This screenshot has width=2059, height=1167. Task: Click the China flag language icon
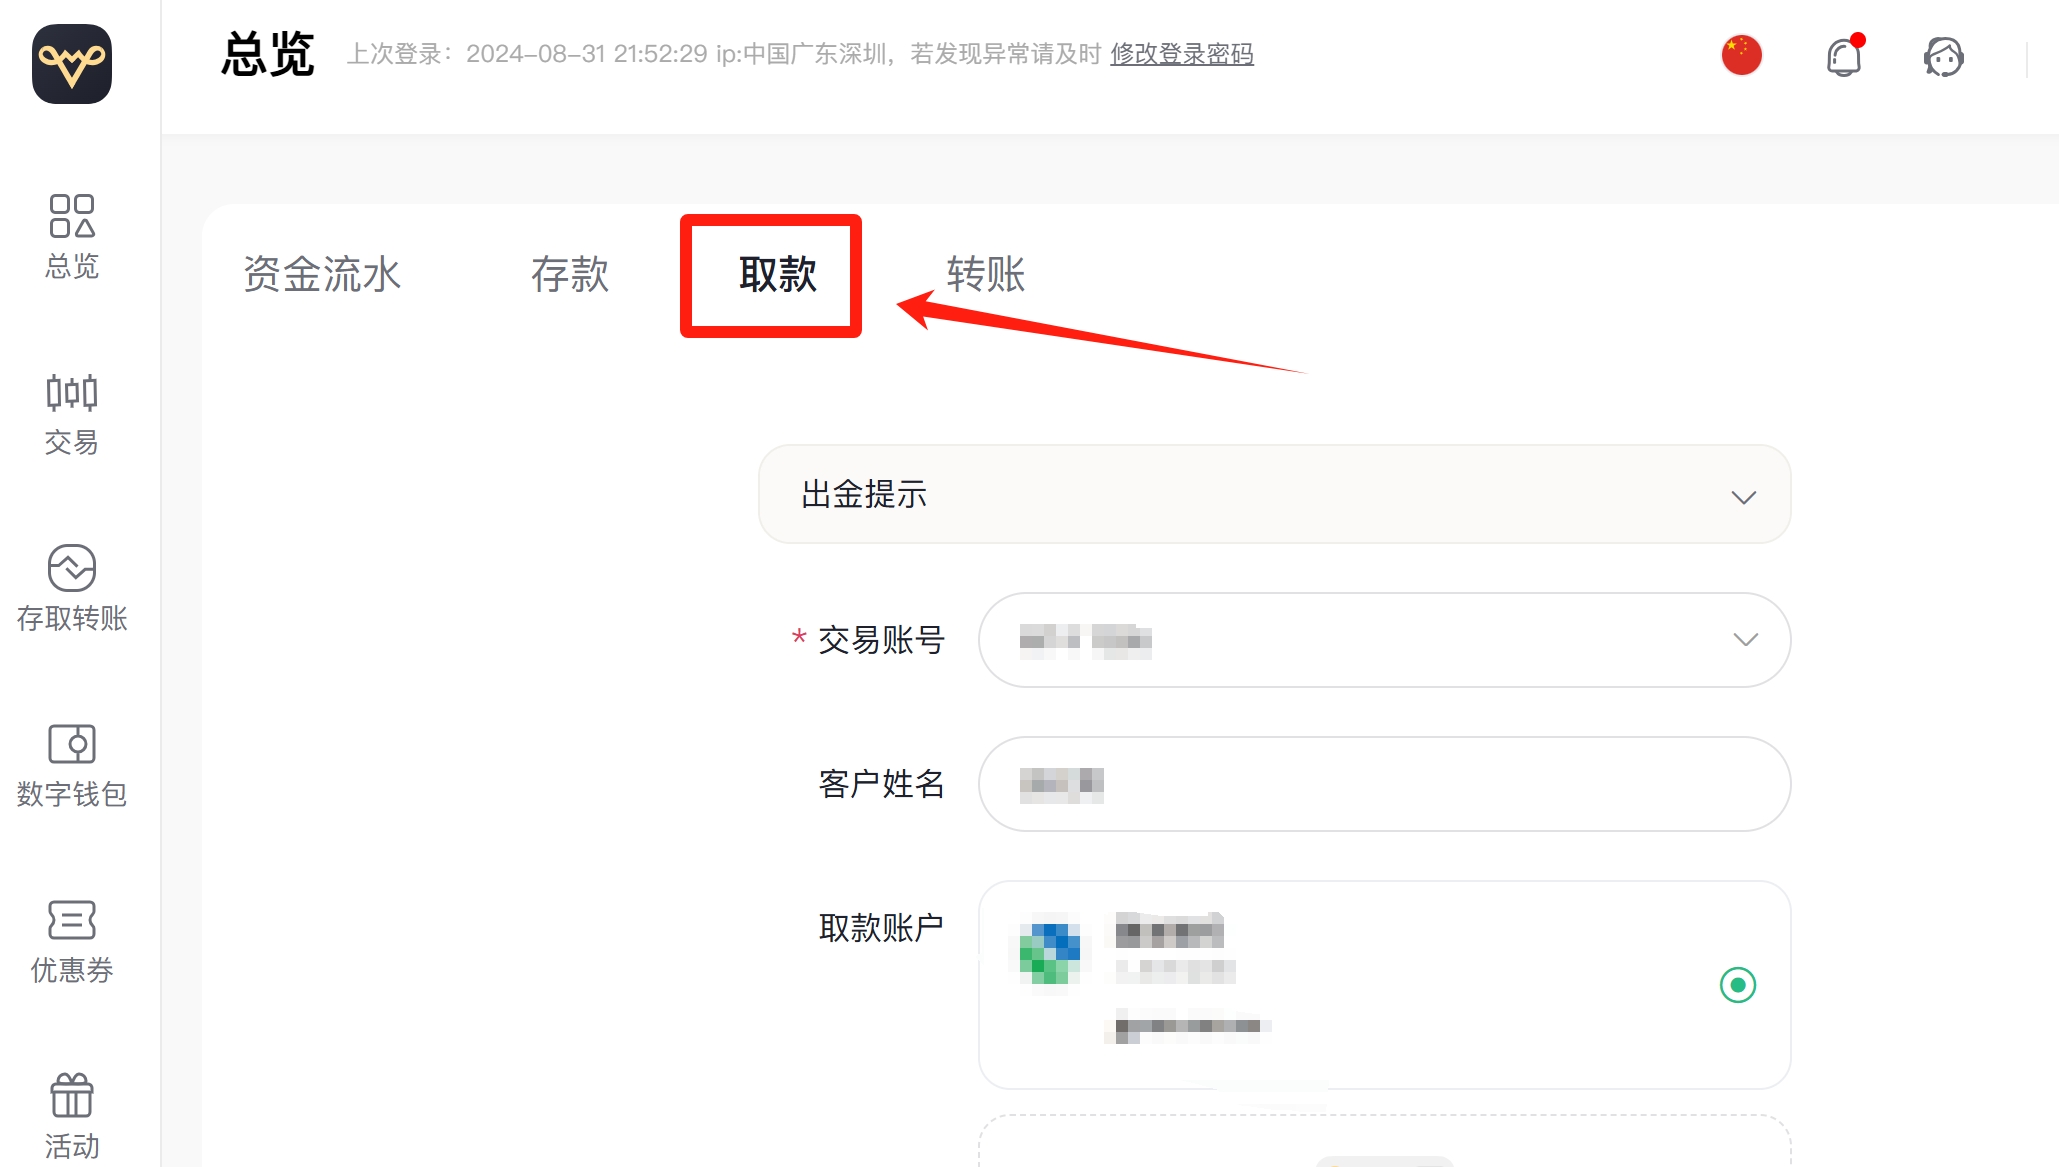1742,55
